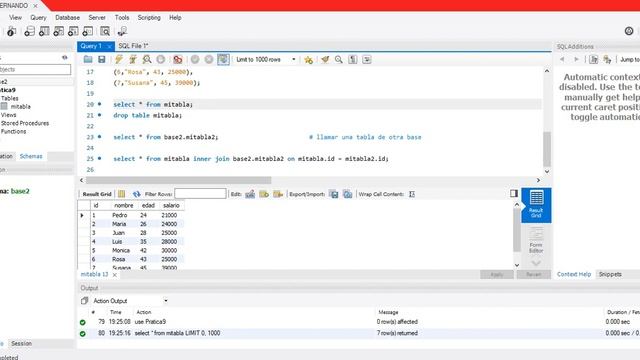Viewport: 640px width, 360px height.
Task: Toggle the auto-commit mode icon
Action: pyautogui.click(x=223, y=60)
